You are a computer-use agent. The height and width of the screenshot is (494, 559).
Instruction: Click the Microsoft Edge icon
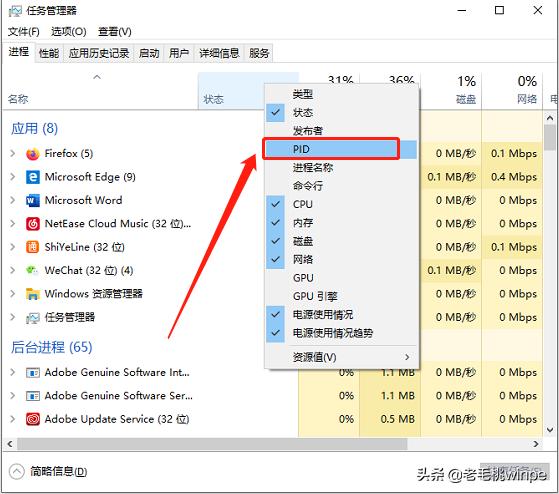(32, 177)
